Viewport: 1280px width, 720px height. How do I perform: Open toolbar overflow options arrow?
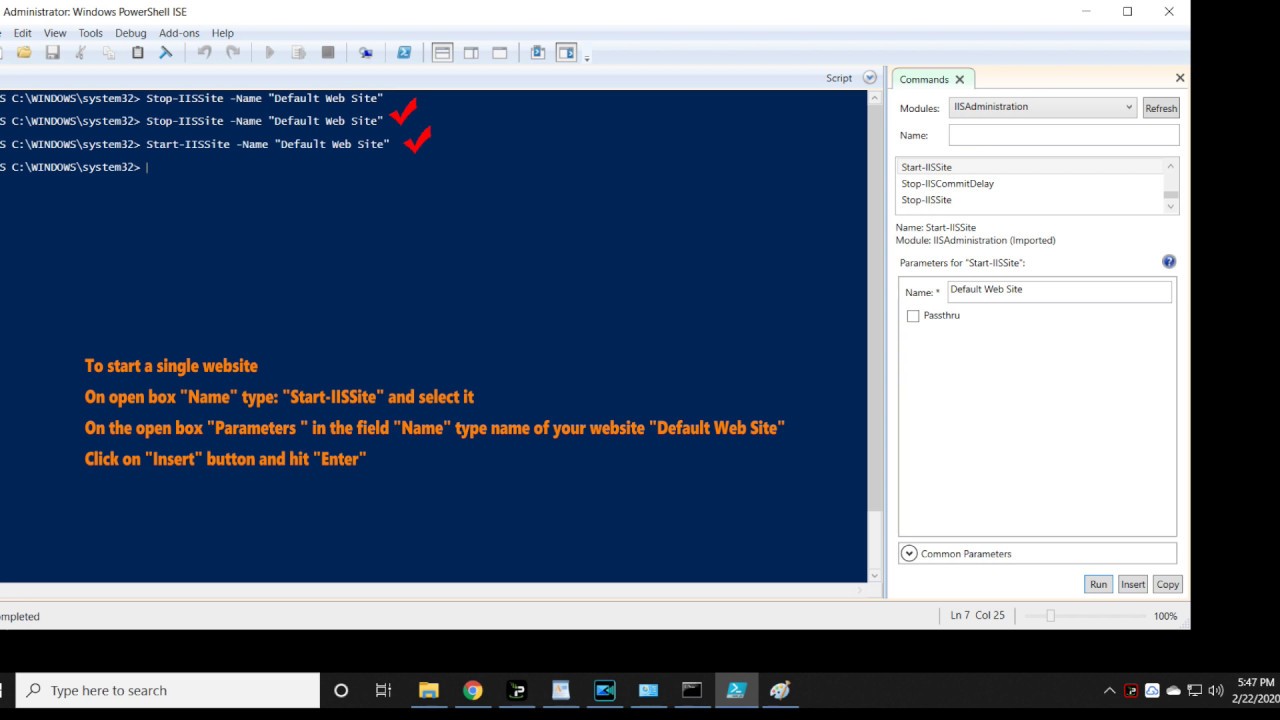tap(587, 57)
